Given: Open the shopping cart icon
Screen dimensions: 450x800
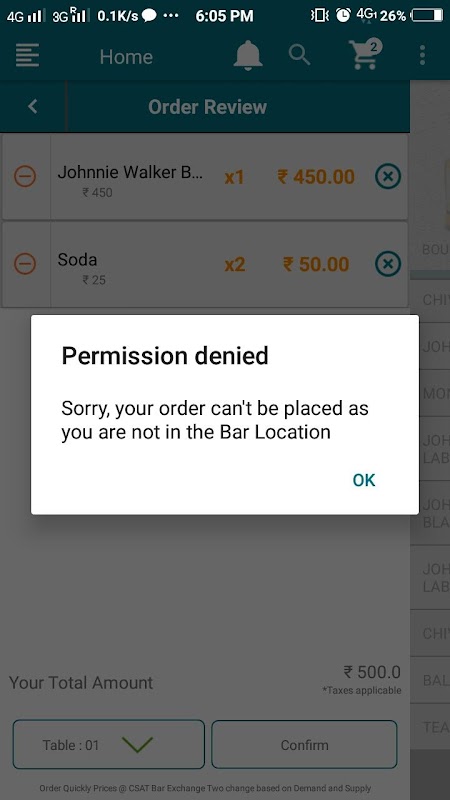Looking at the screenshot, I should pyautogui.click(x=363, y=55).
